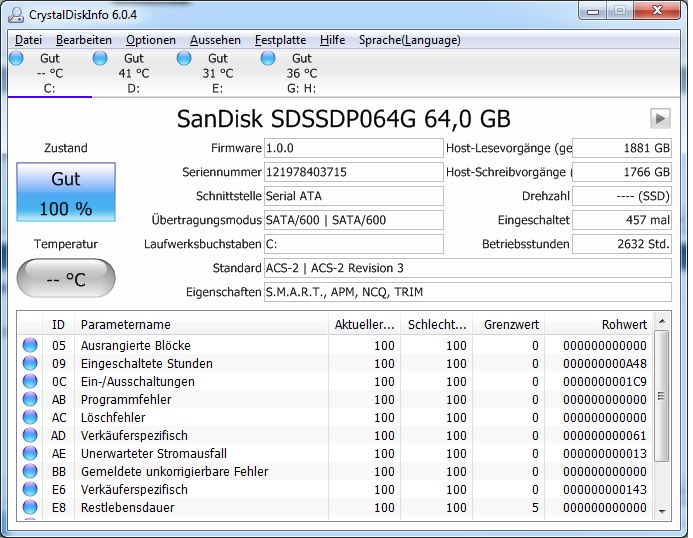The width and height of the screenshot is (693, 538).
Task: Select the Ein-/Ausschaltungen row text
Action: pyautogui.click(x=137, y=382)
